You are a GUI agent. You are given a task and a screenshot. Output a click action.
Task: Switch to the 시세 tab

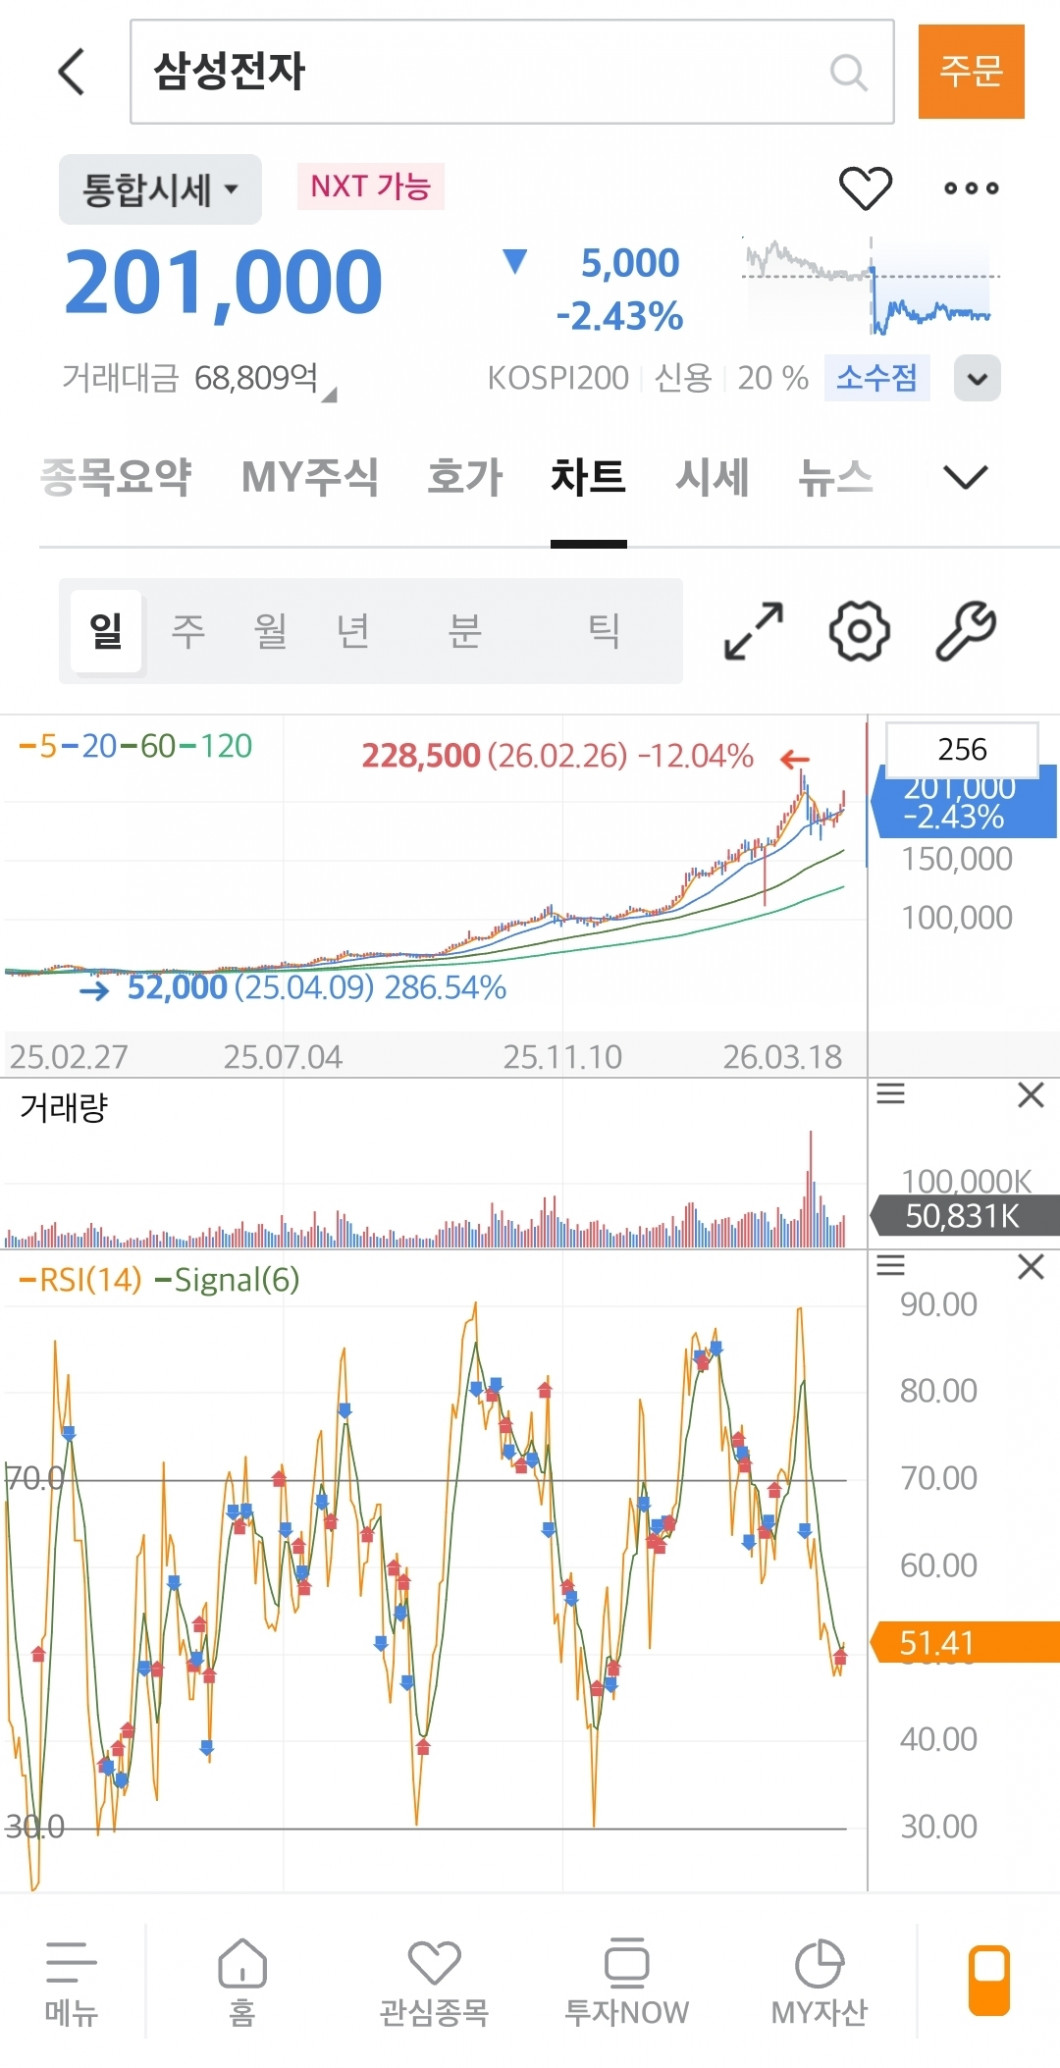tap(712, 477)
